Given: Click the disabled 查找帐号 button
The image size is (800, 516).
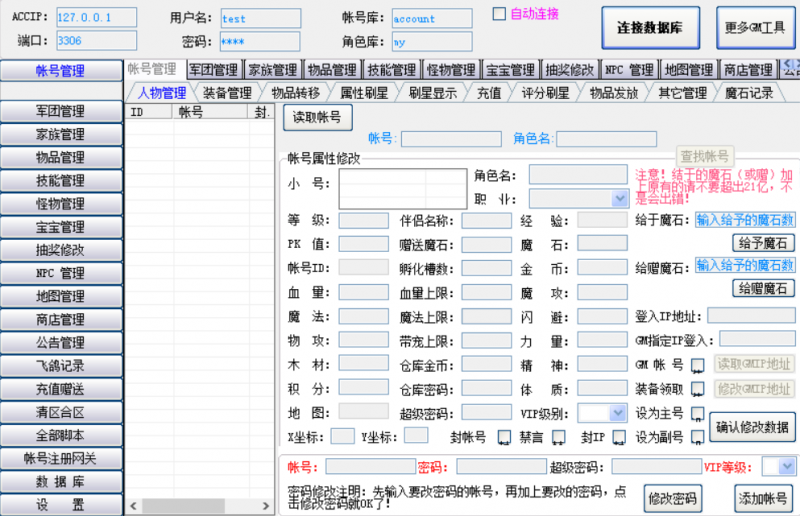Looking at the screenshot, I should pos(705,156).
